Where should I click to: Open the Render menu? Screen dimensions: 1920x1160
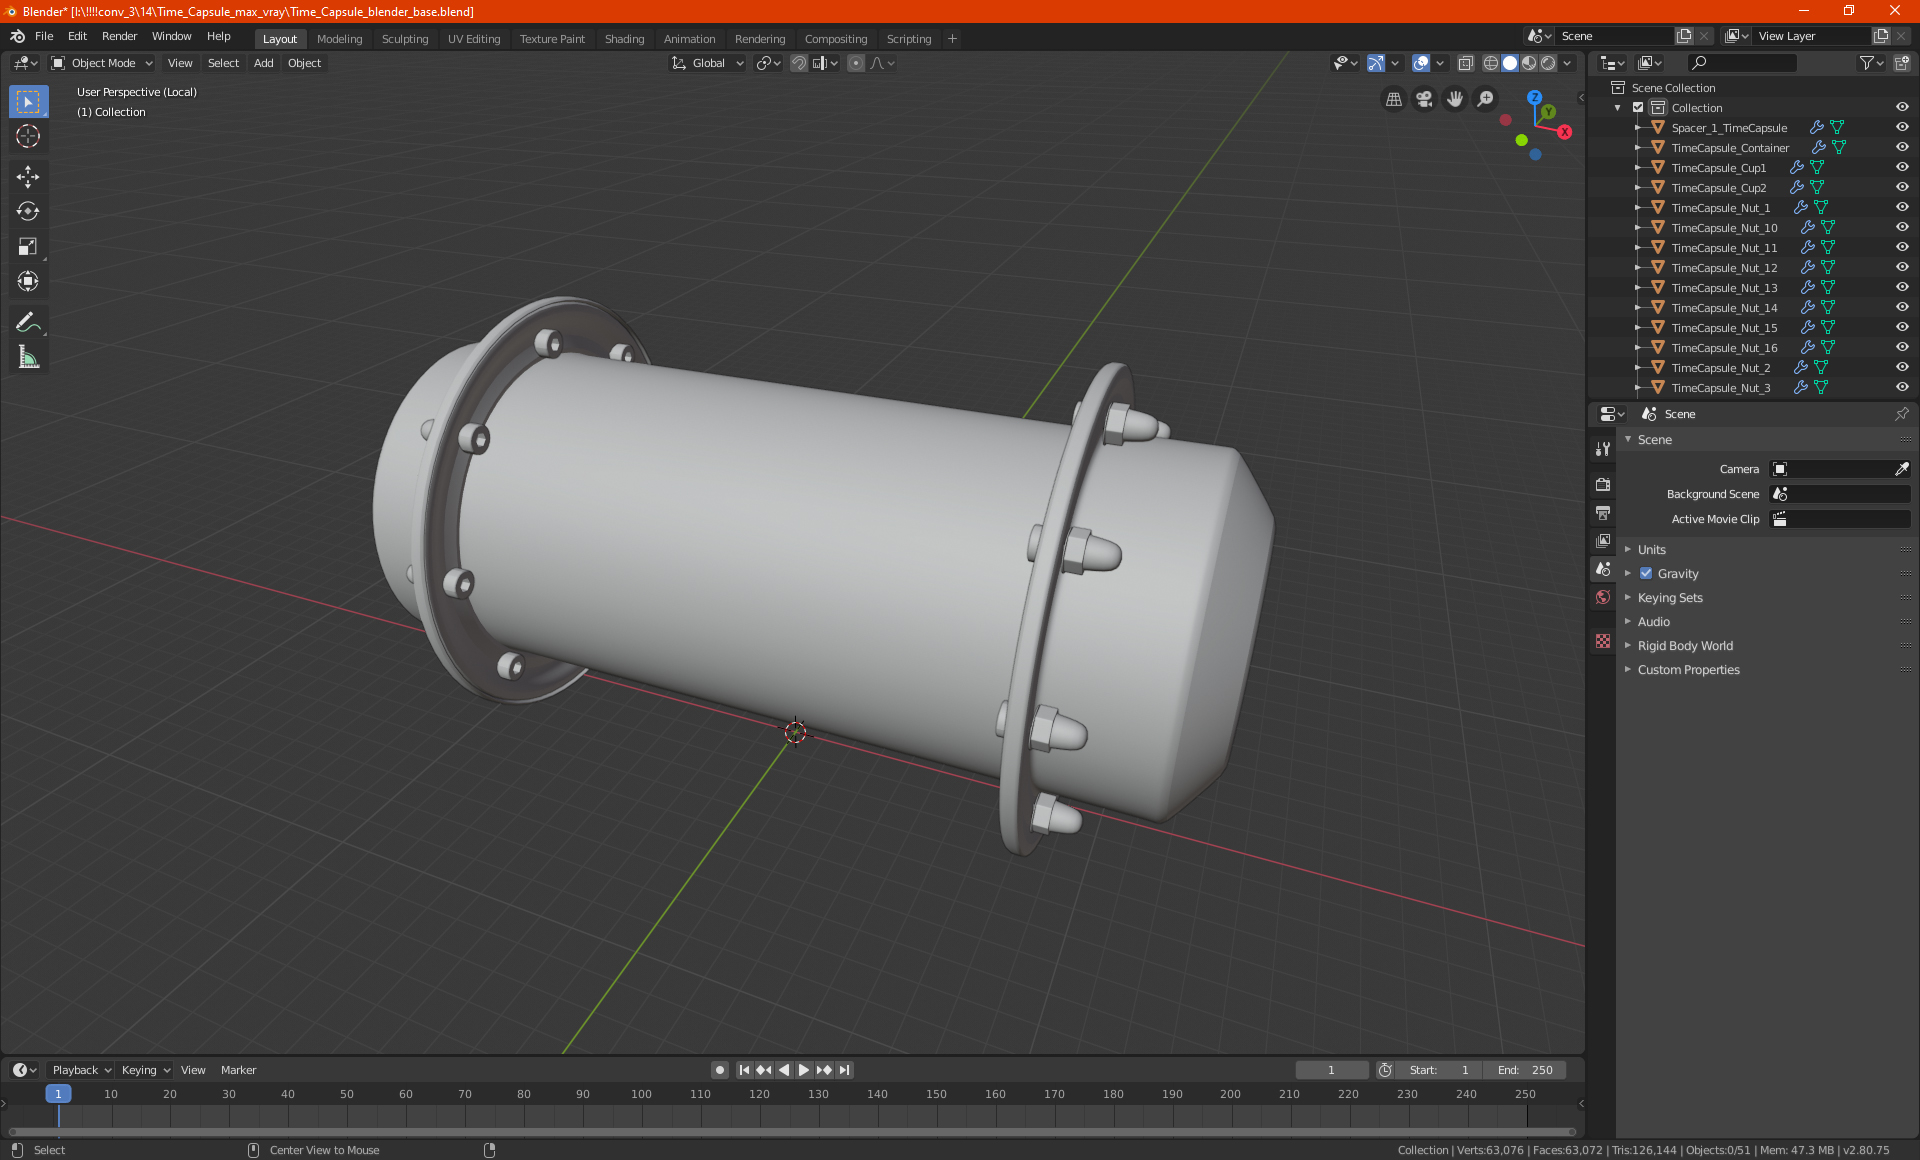[x=119, y=36]
